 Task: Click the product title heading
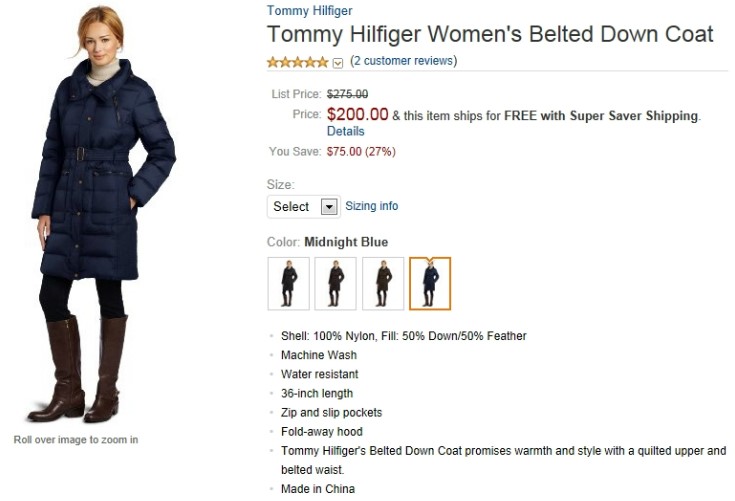pos(490,34)
